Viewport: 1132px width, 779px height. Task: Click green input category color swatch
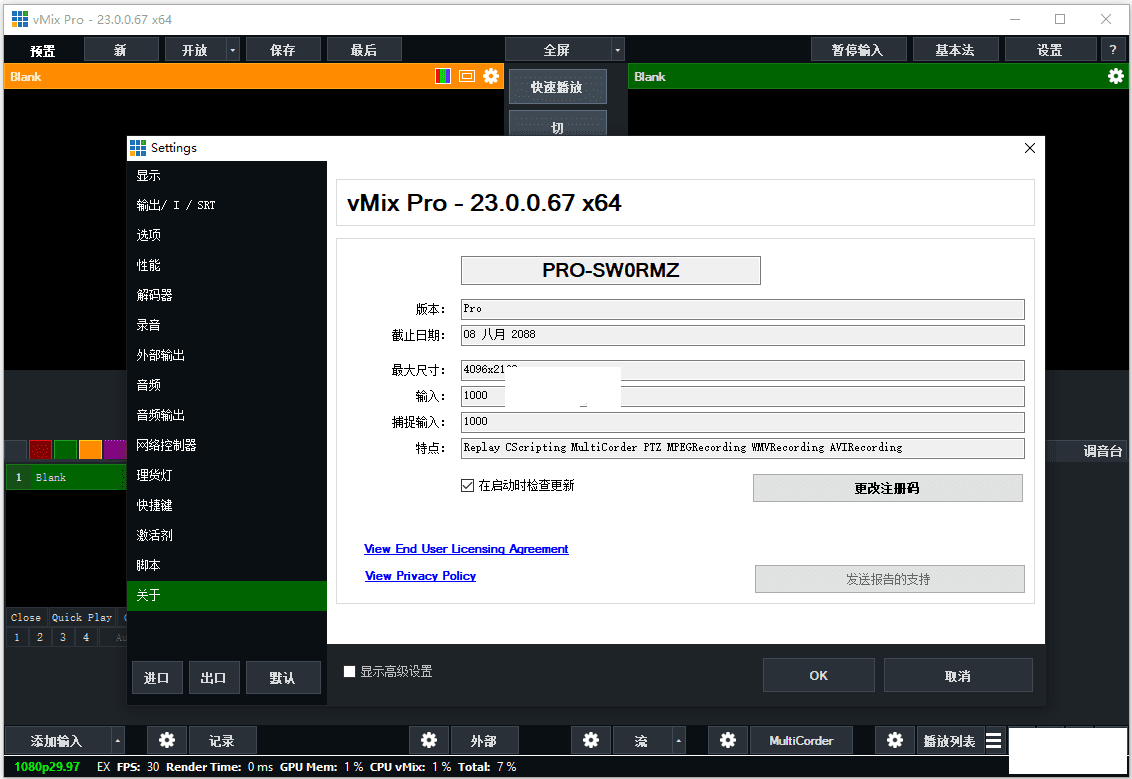click(66, 449)
